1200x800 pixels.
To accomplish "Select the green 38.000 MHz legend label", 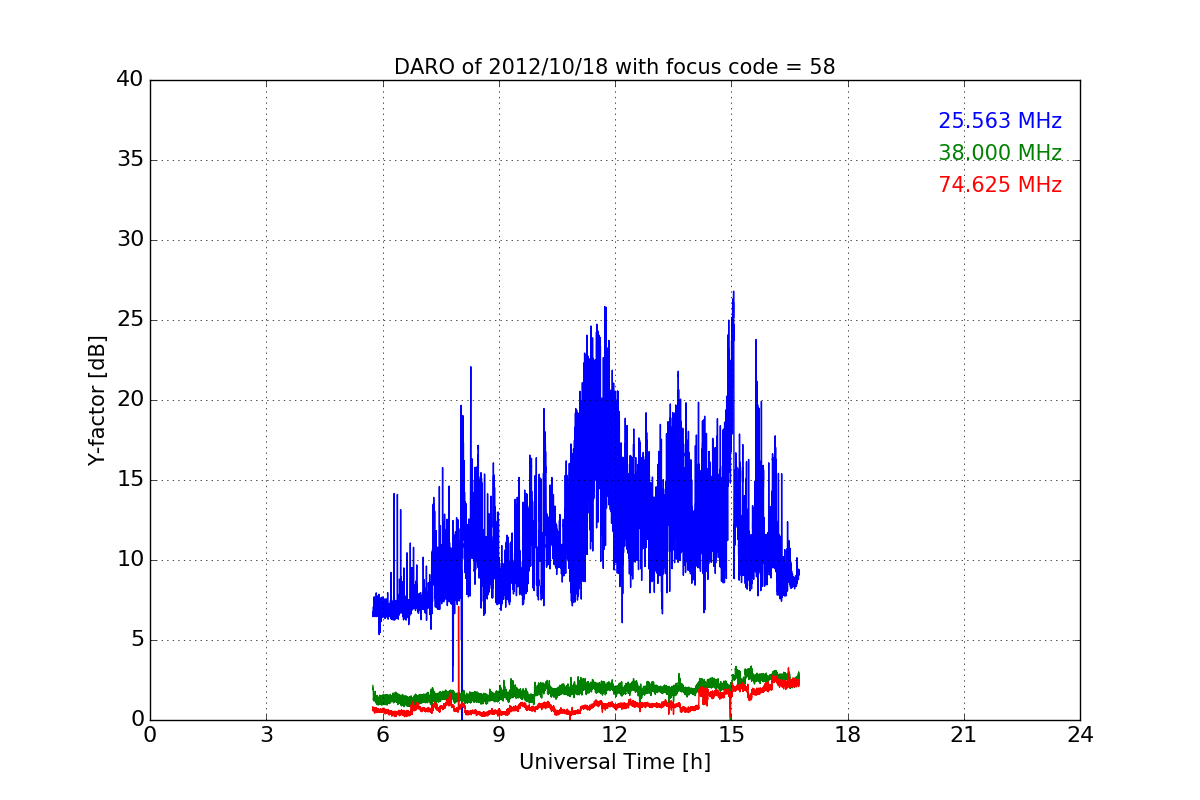I will pyautogui.click(x=1000, y=153).
